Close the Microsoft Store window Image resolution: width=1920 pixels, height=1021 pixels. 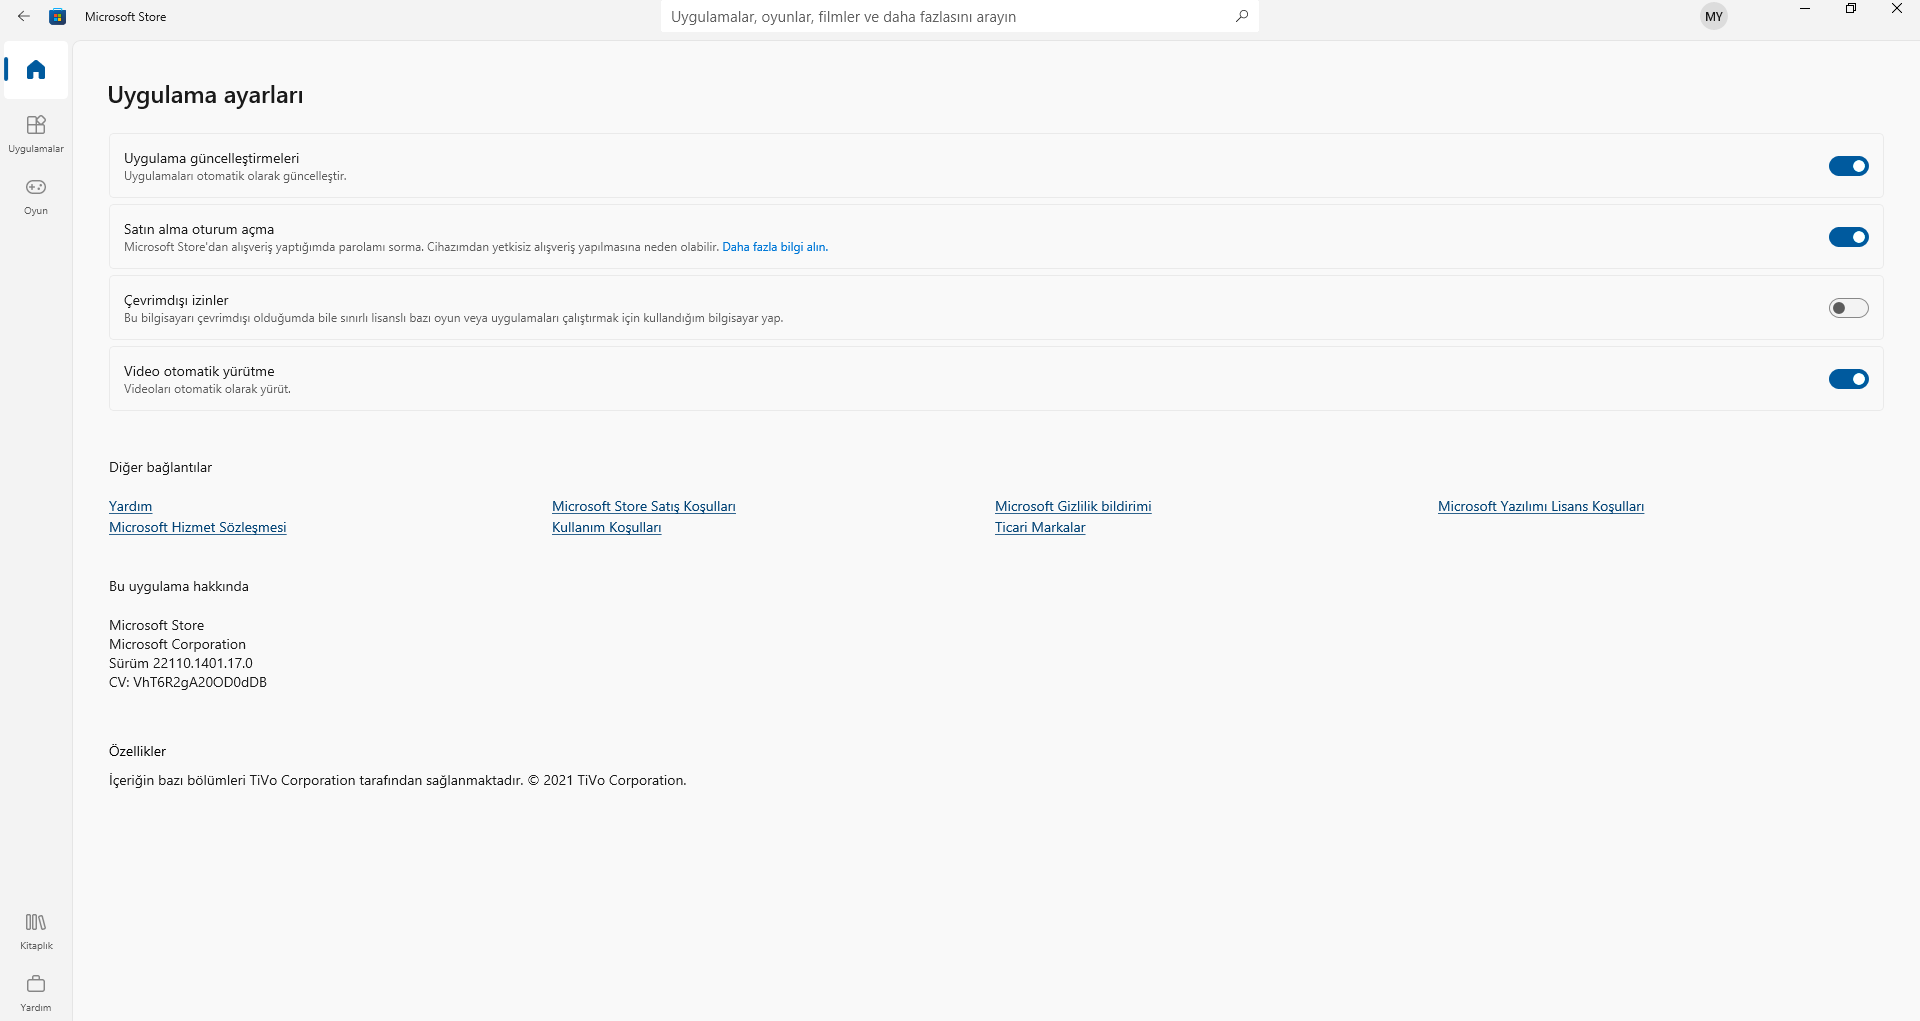(1897, 9)
